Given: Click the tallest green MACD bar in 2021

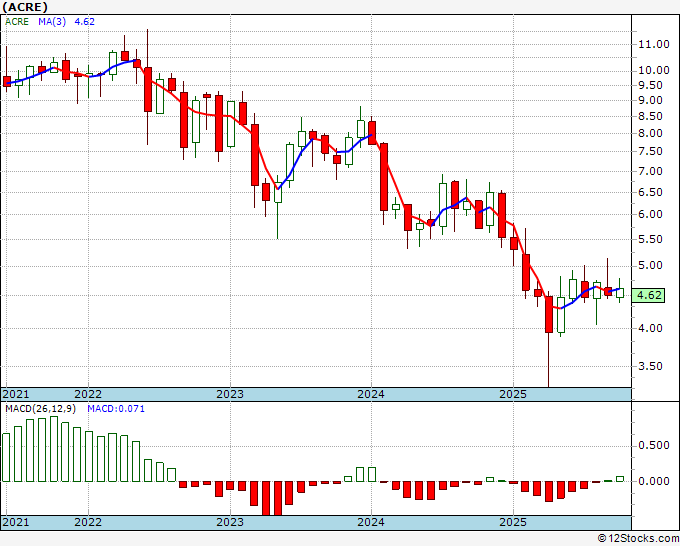Looking at the screenshot, I should (x=54, y=449).
